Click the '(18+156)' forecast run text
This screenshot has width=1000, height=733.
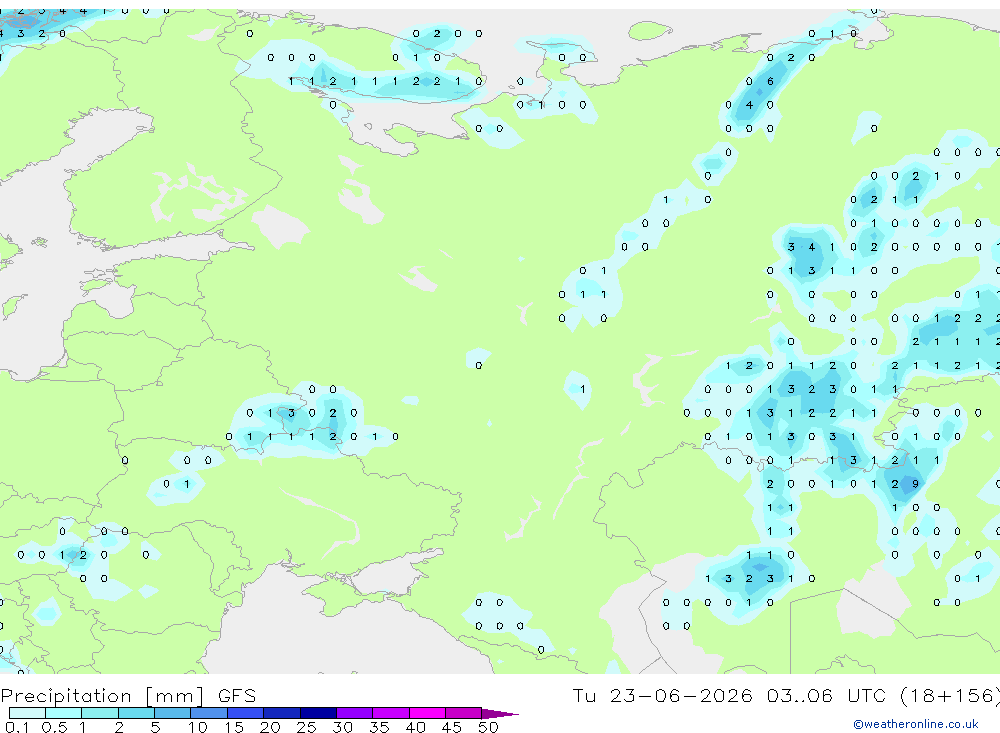point(950,695)
